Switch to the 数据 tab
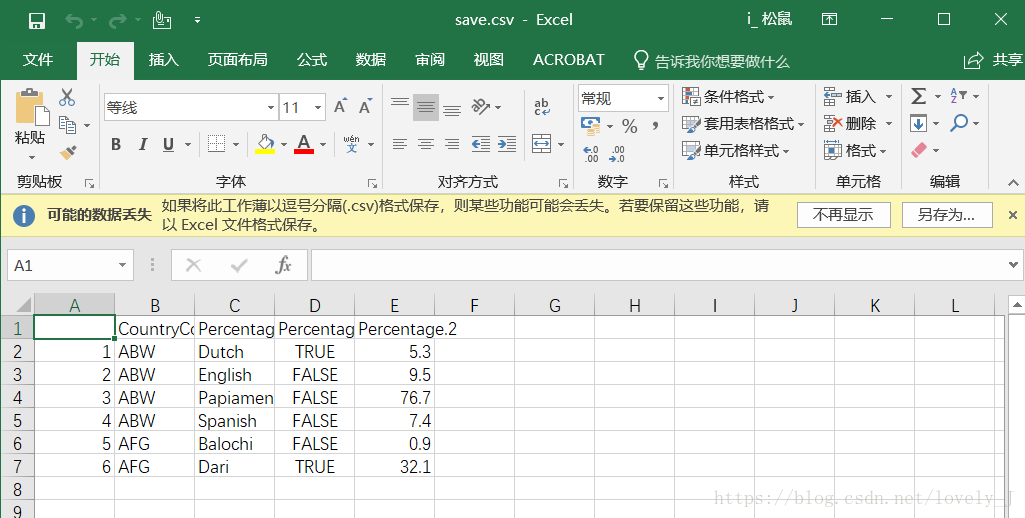The width and height of the screenshot is (1025, 518). pos(371,60)
